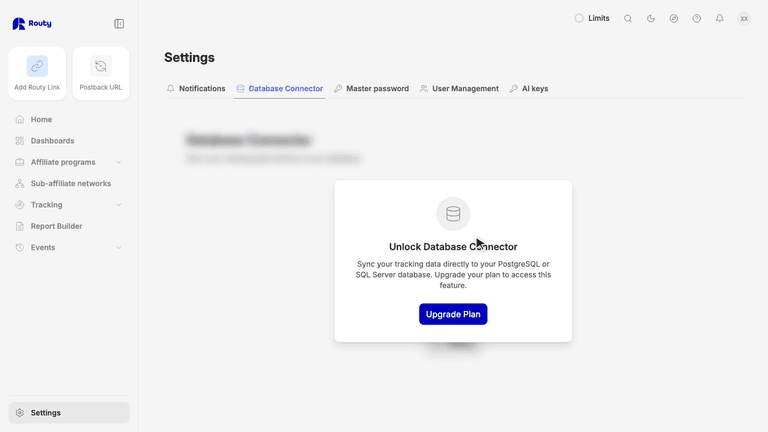Click the Add Routy Link card
Image resolution: width=768 pixels, height=432 pixels.
coord(37,73)
